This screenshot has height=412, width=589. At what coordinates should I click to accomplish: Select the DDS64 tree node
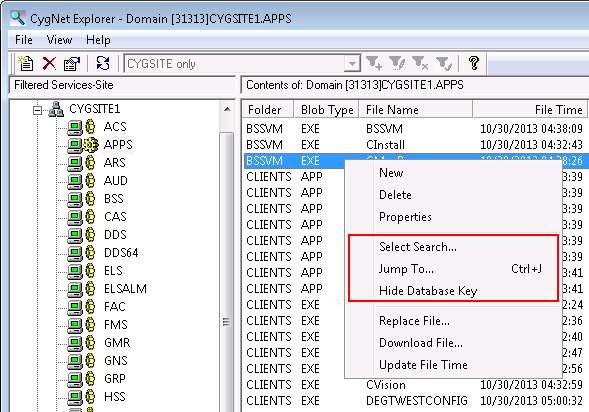click(121, 253)
